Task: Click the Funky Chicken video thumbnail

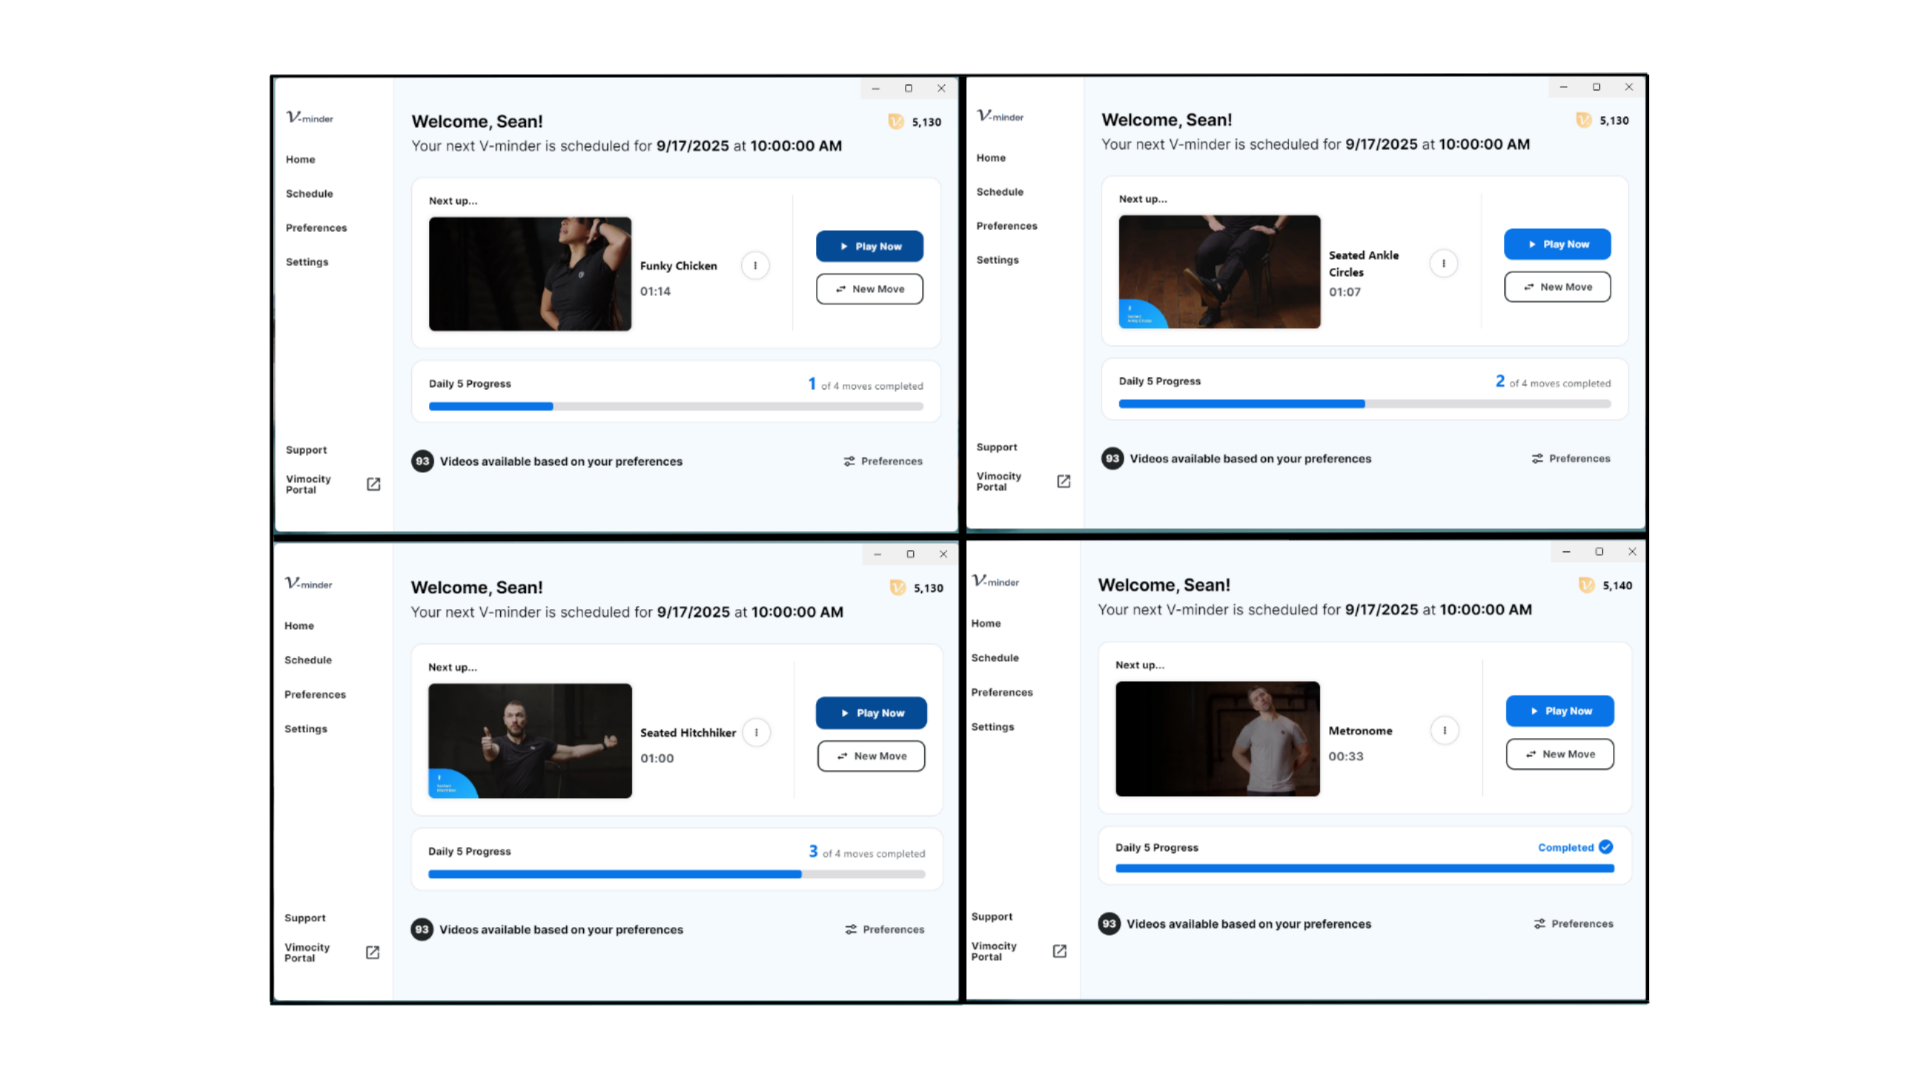Action: pos(530,274)
